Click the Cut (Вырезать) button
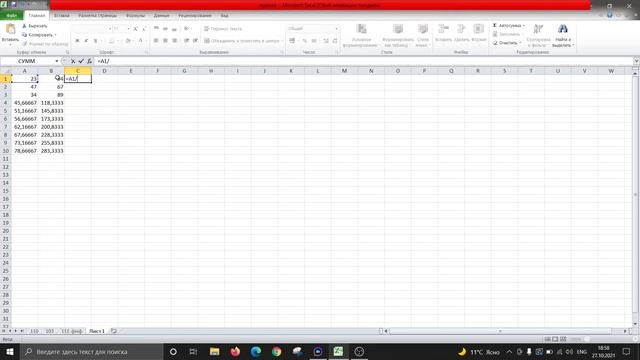This screenshot has height=360, width=640. [35, 26]
